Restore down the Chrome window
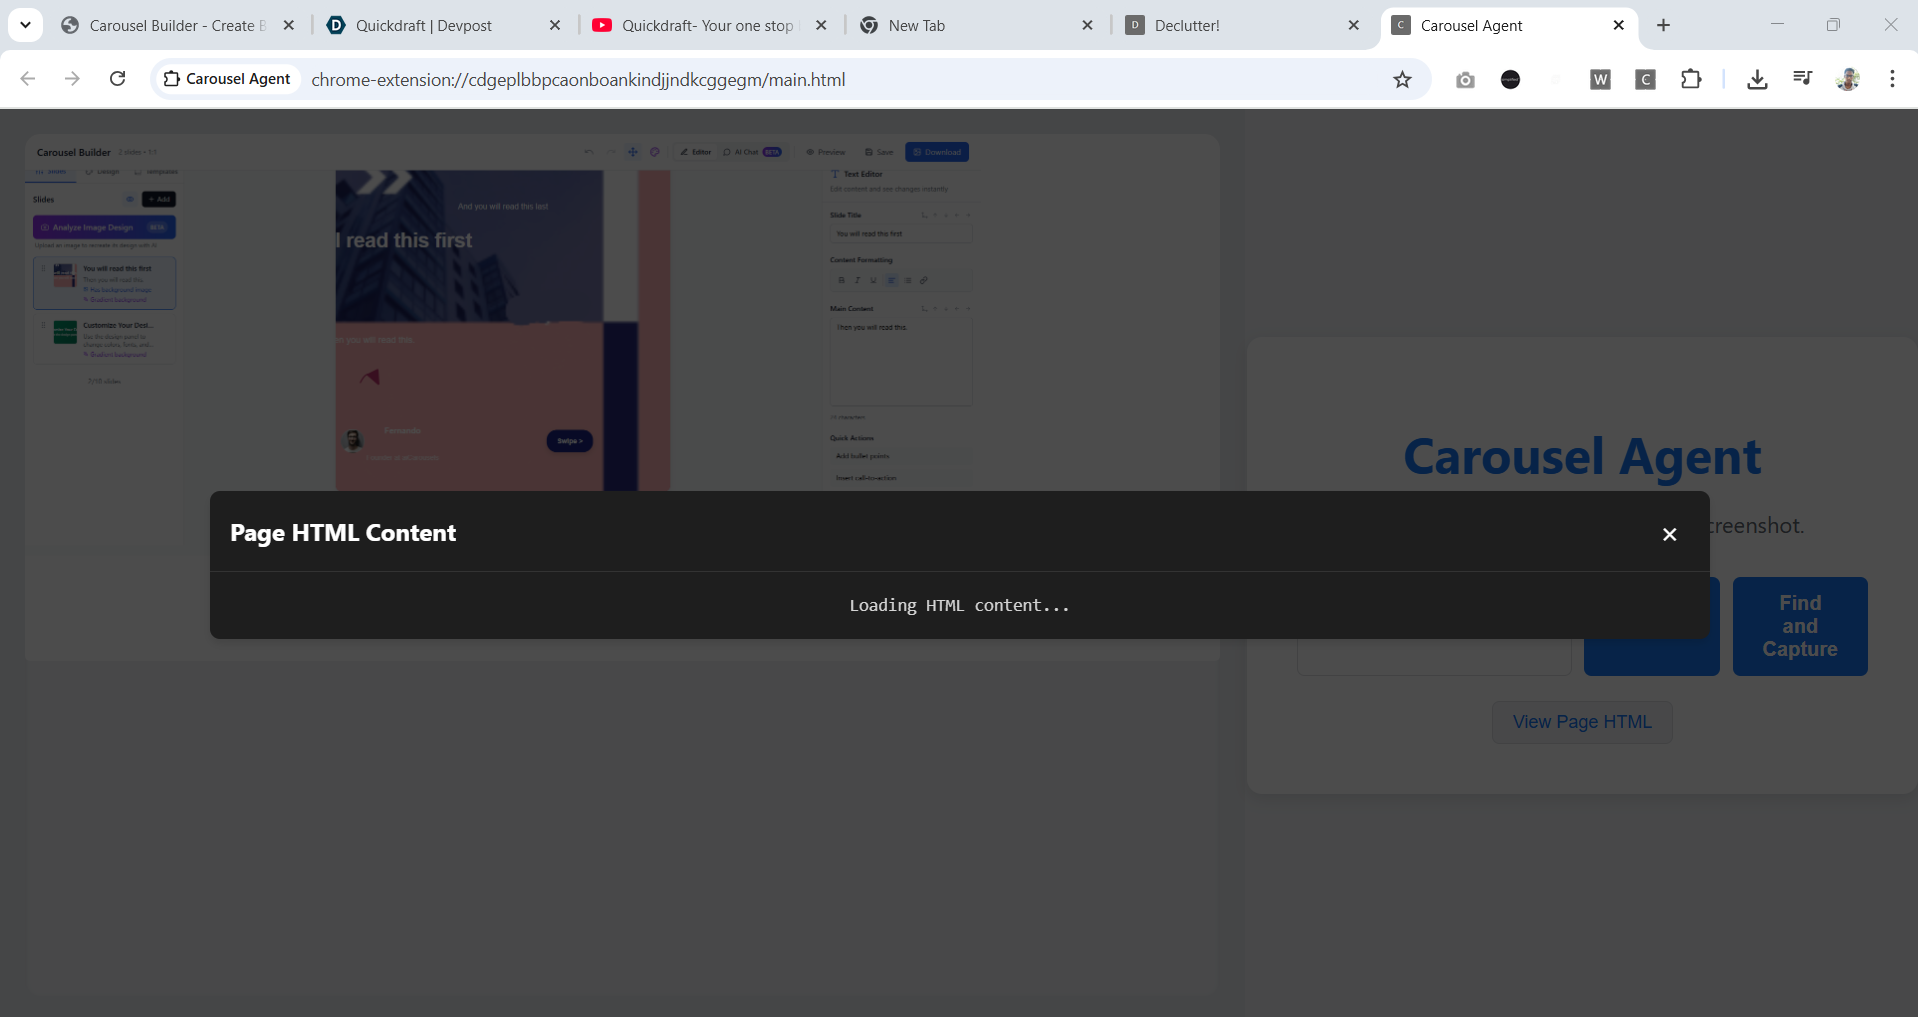 pyautogui.click(x=1833, y=25)
